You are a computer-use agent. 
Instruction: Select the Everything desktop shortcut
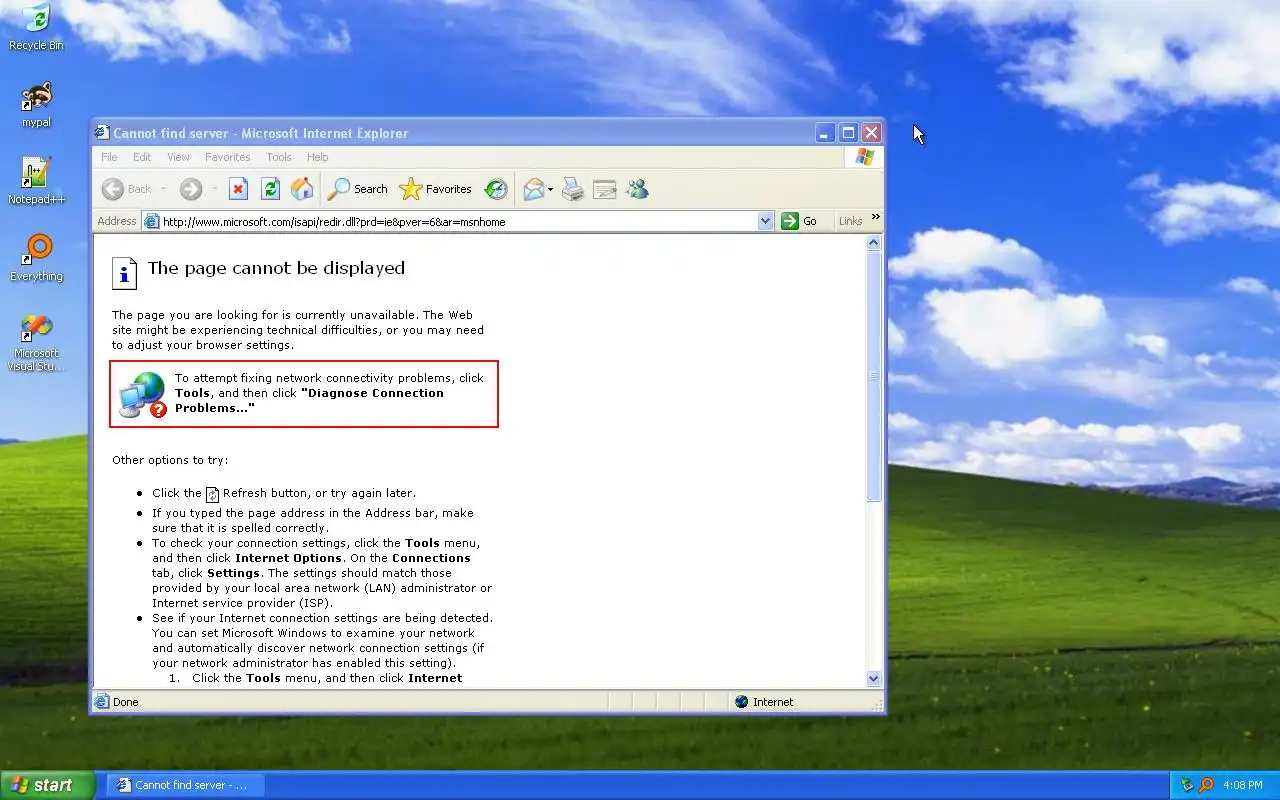click(36, 258)
